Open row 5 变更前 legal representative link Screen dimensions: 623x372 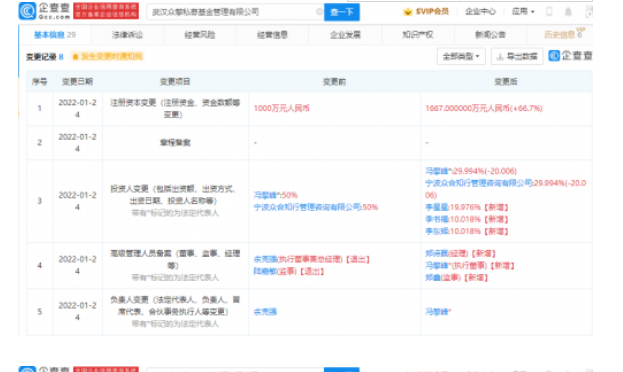click(x=265, y=312)
